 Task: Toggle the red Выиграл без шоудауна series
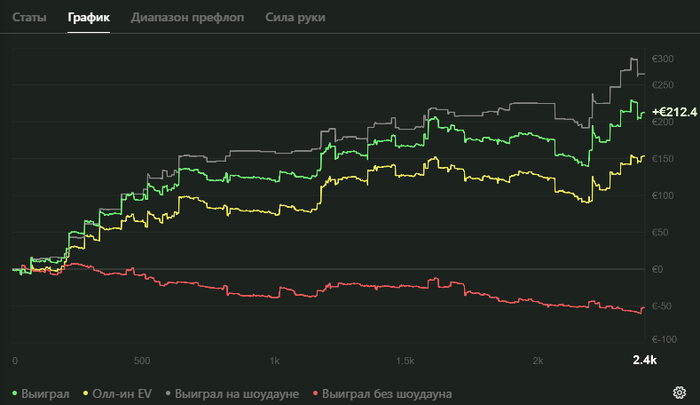pos(382,393)
